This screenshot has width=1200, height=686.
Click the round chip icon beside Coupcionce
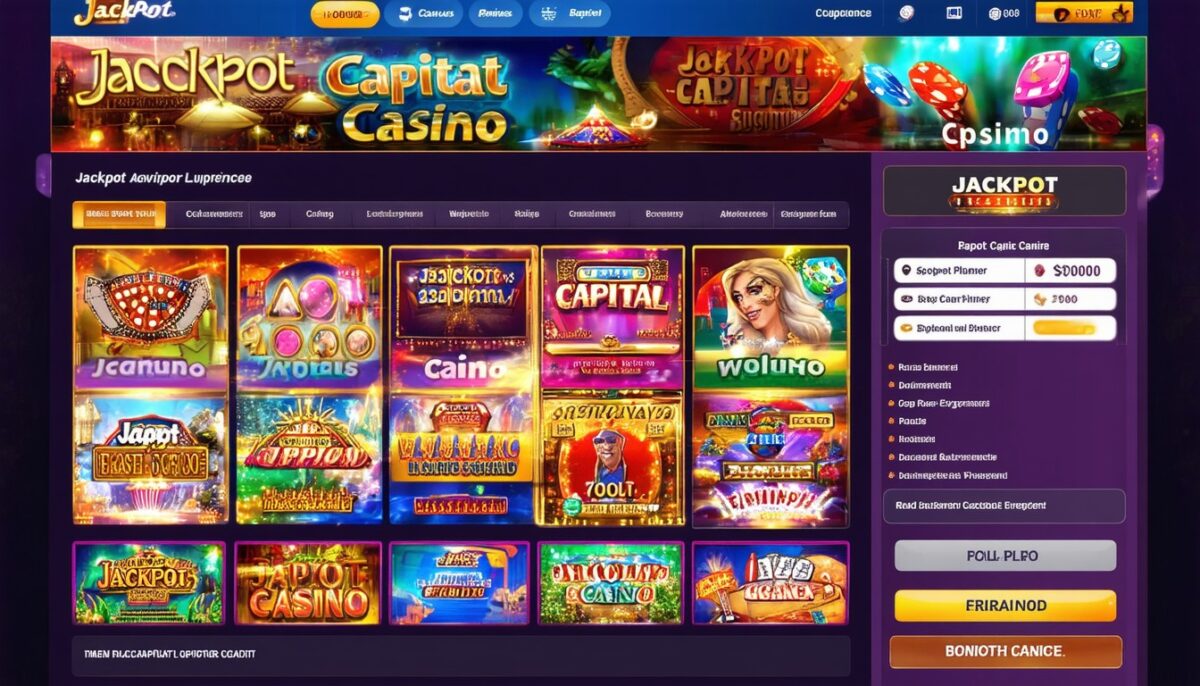[907, 13]
